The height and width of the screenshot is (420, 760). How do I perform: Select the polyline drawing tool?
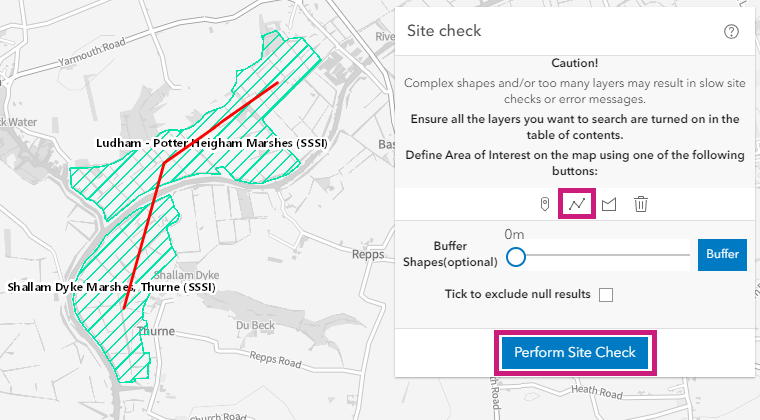[577, 204]
